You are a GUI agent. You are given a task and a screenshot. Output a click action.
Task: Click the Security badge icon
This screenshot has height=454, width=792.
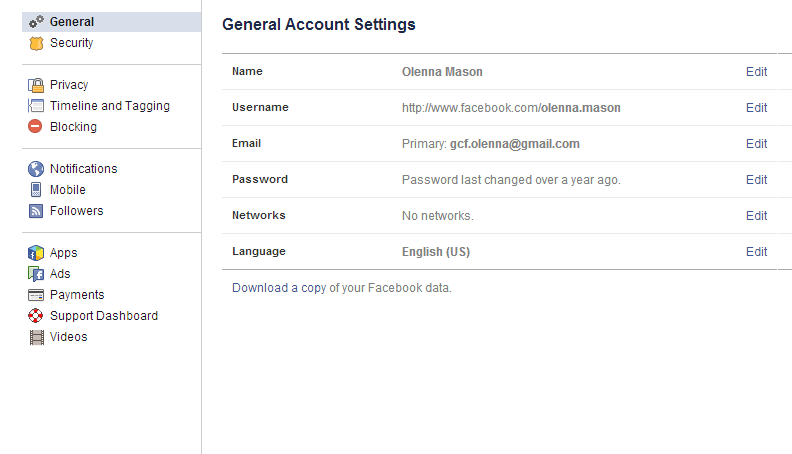click(36, 43)
